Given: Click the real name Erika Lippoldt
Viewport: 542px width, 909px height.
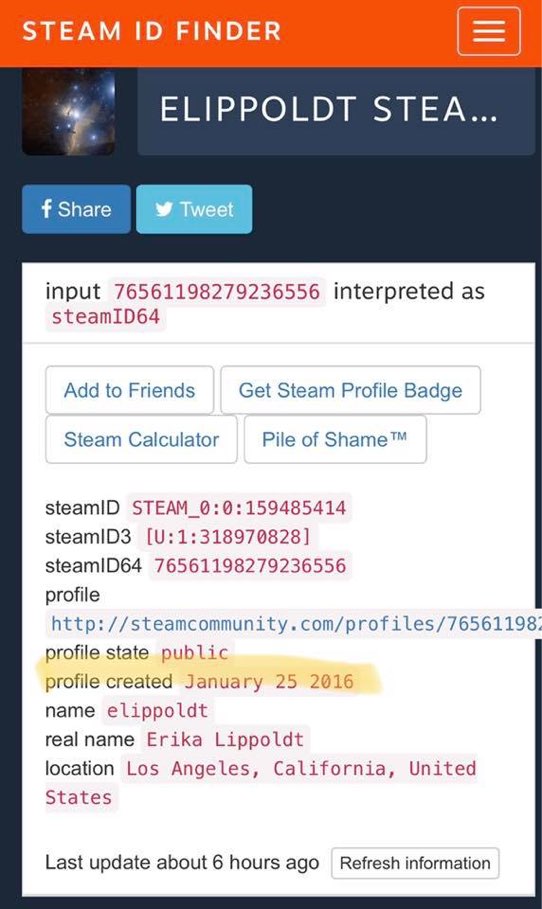Looking at the screenshot, I should (x=225, y=740).
